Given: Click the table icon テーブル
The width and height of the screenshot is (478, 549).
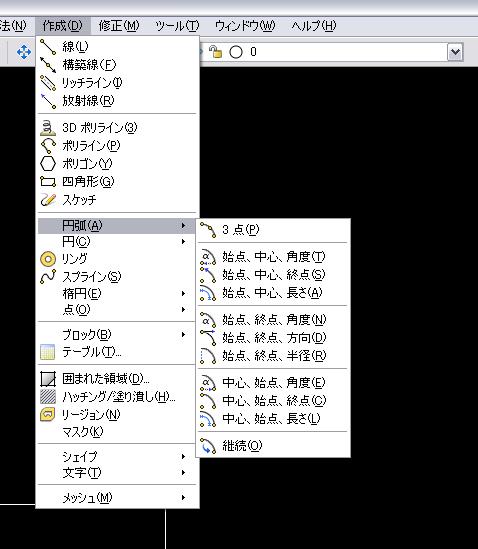Looking at the screenshot, I should coord(48,352).
